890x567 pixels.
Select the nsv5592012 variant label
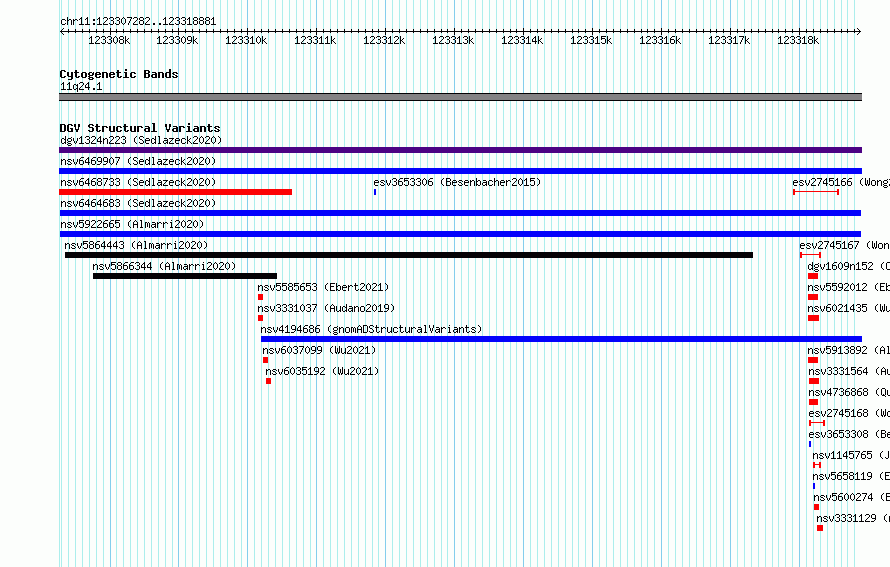(x=849, y=287)
